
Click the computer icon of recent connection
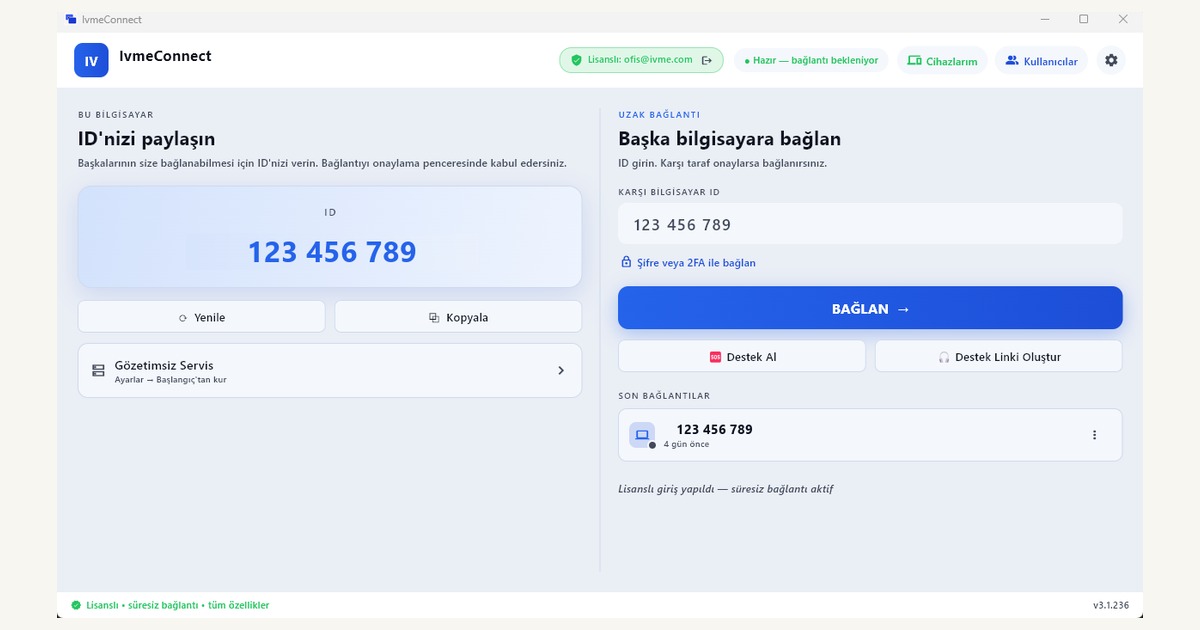pos(642,435)
